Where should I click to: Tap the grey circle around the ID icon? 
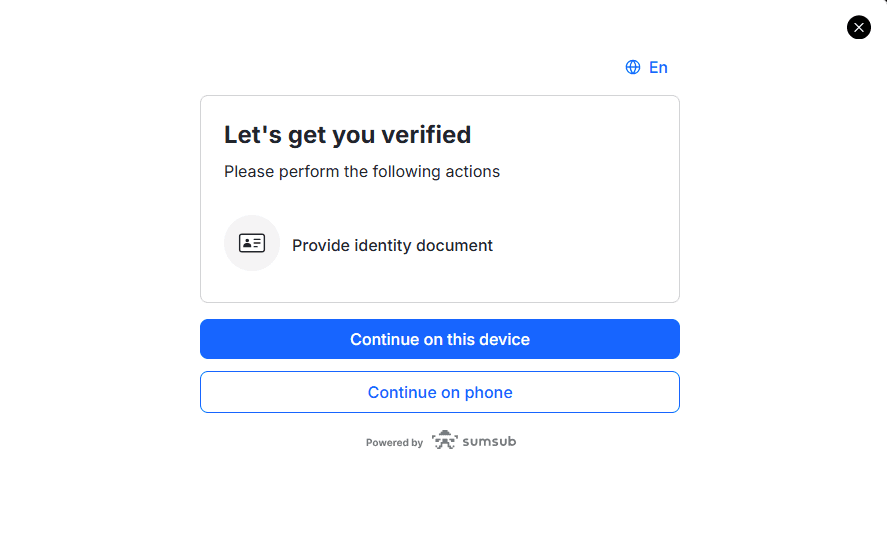(252, 243)
